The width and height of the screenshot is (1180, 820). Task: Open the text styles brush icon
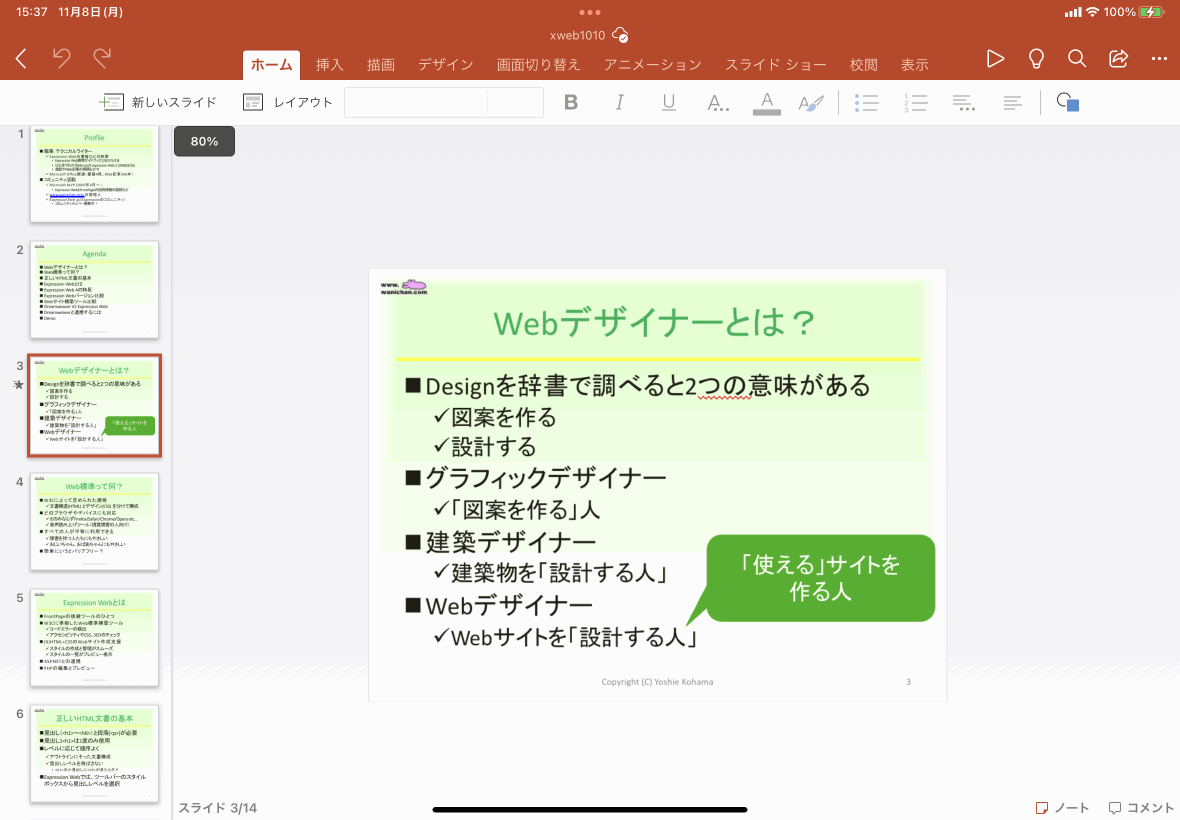coord(811,103)
